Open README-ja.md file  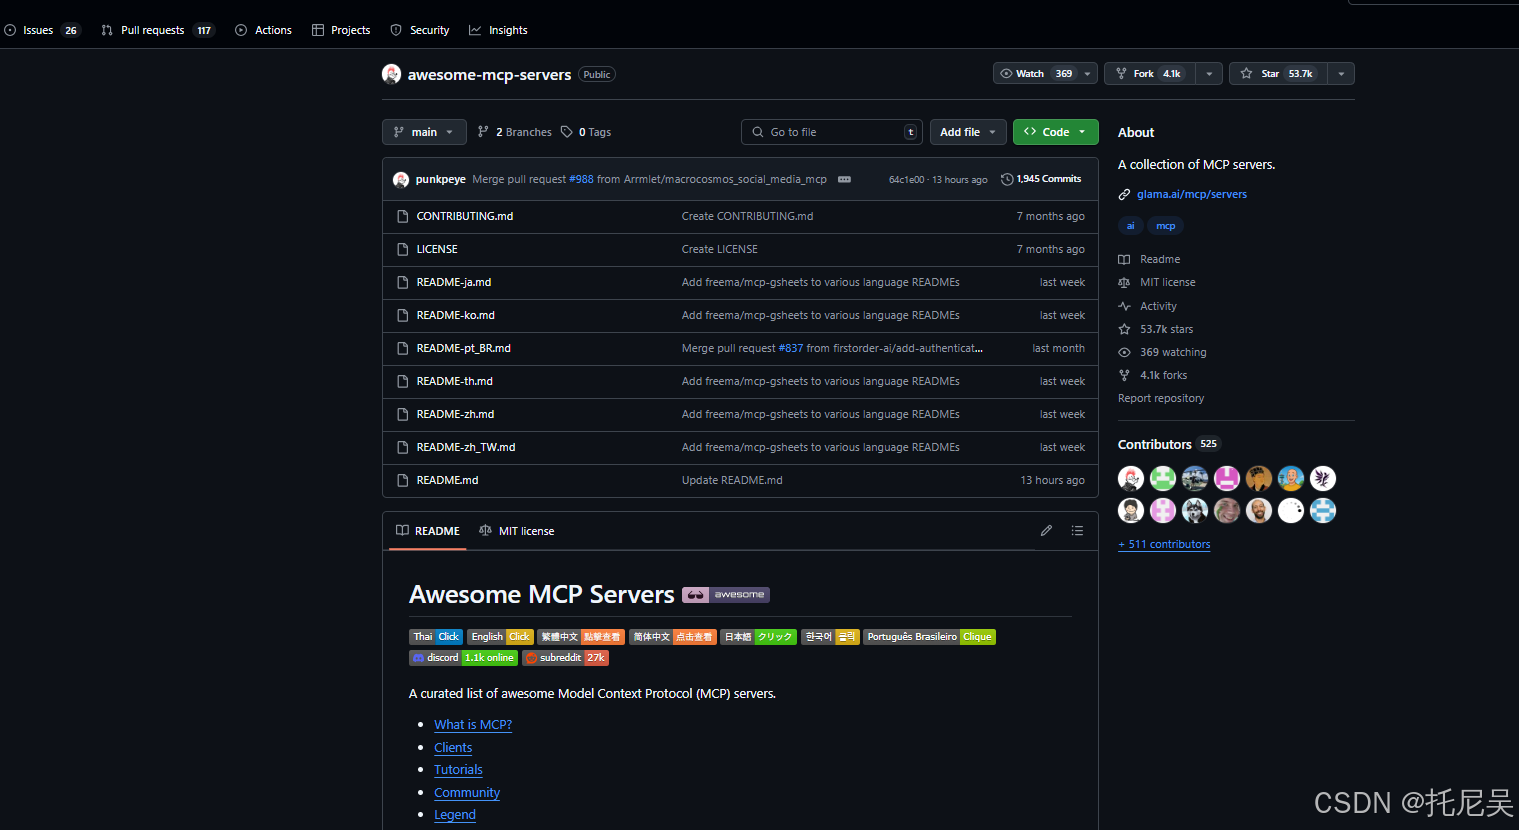point(454,282)
